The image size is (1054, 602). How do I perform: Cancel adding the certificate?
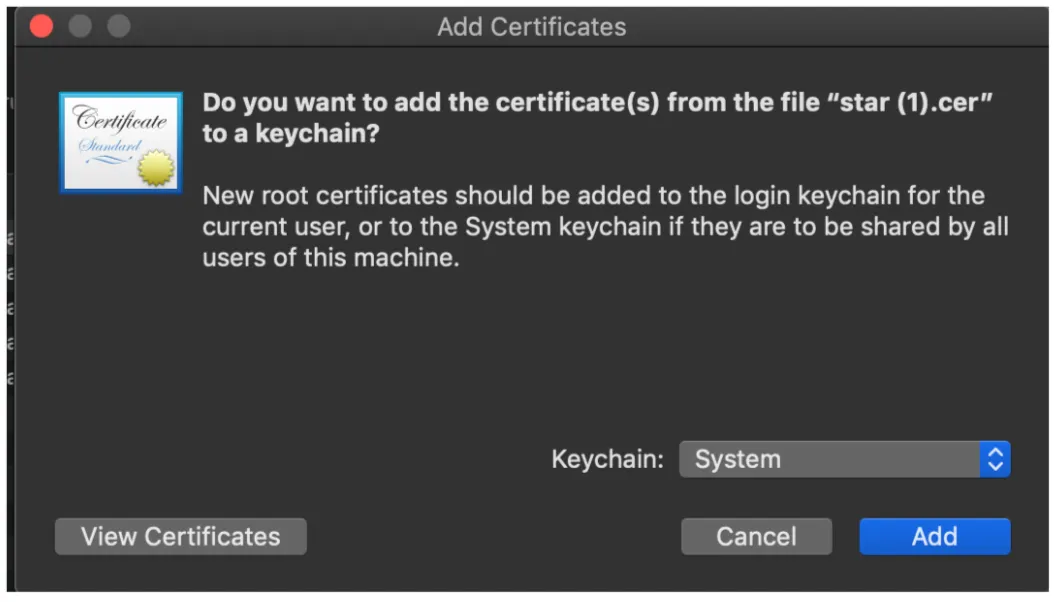coord(756,536)
